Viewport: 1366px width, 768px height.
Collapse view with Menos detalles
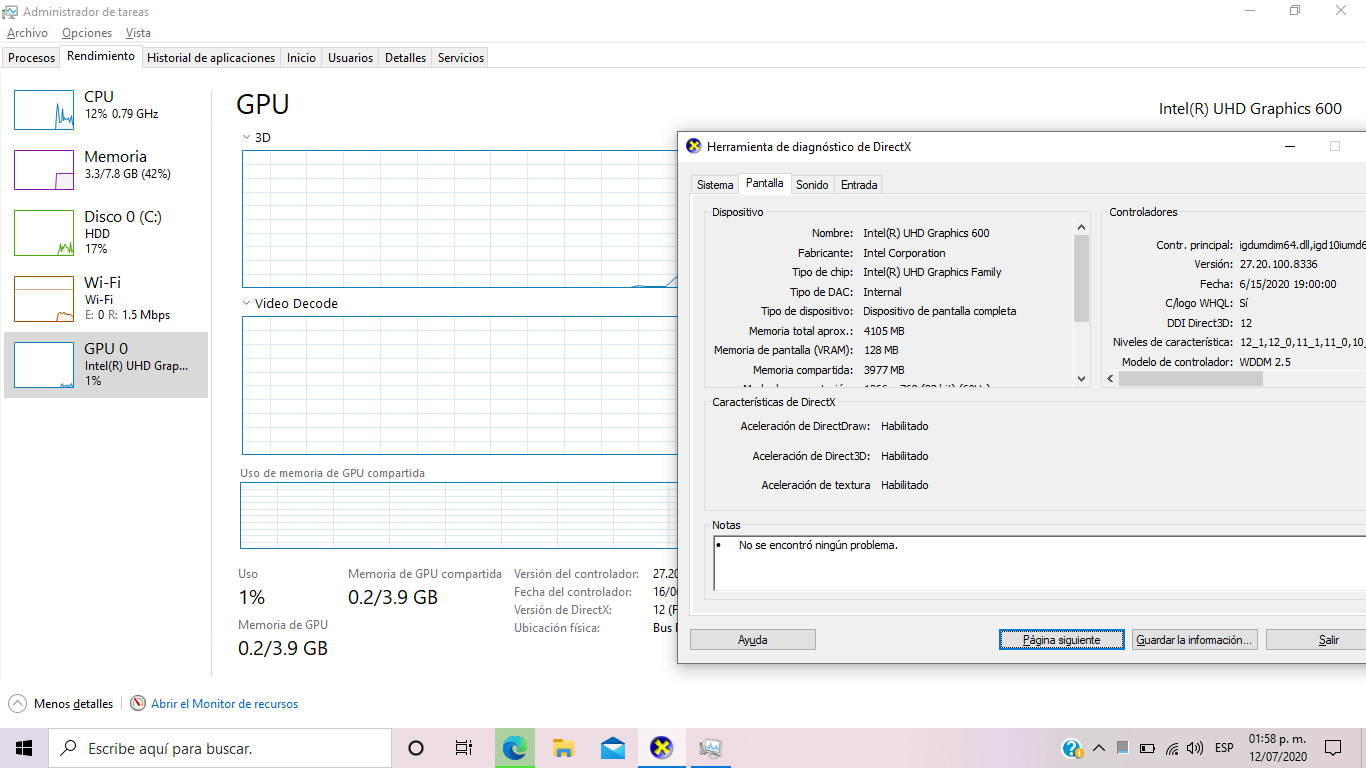60,704
